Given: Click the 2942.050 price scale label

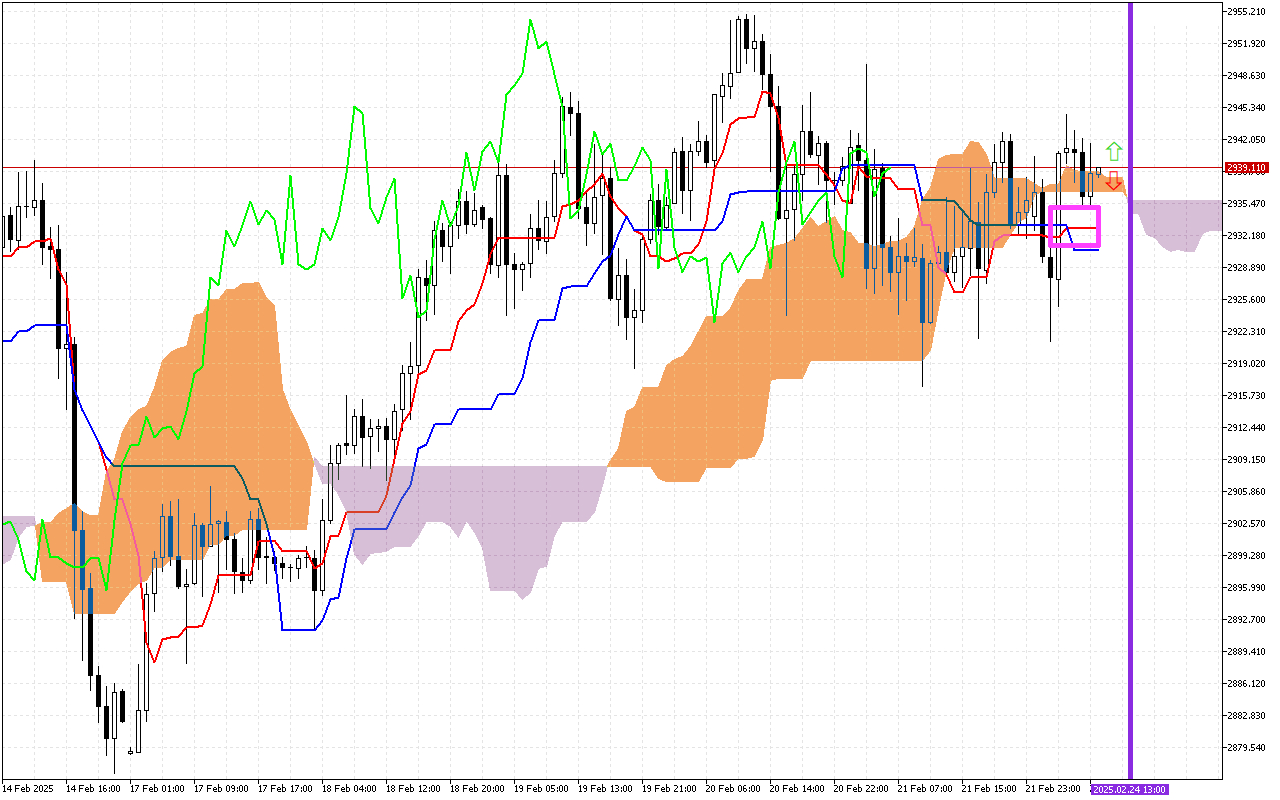Looking at the screenshot, I should 1247,140.
